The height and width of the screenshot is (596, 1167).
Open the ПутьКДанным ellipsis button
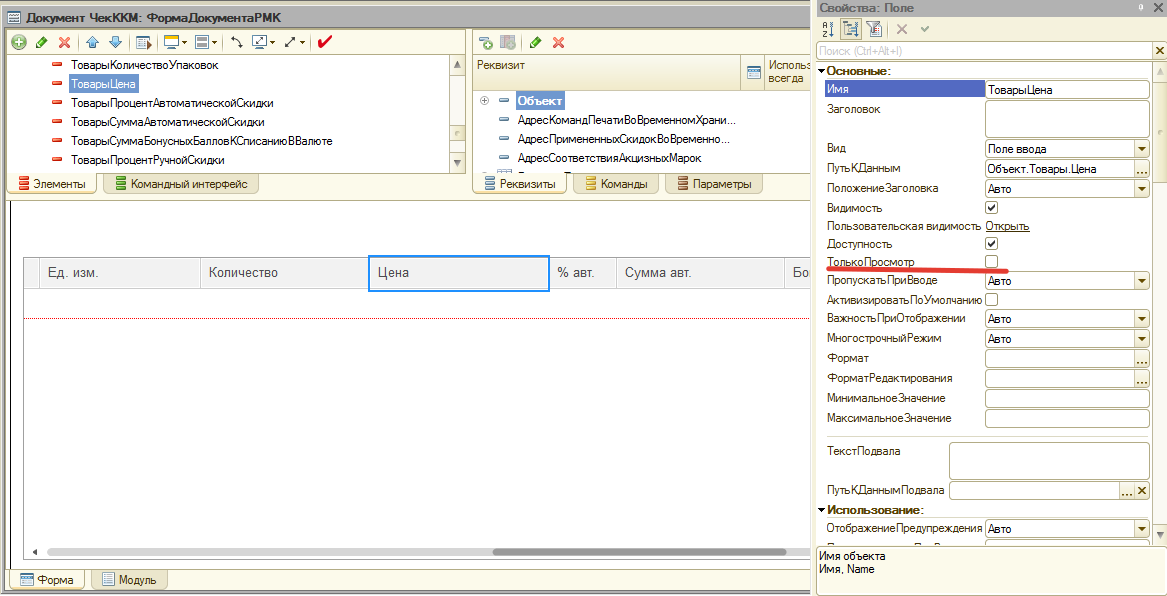pyautogui.click(x=1142, y=169)
